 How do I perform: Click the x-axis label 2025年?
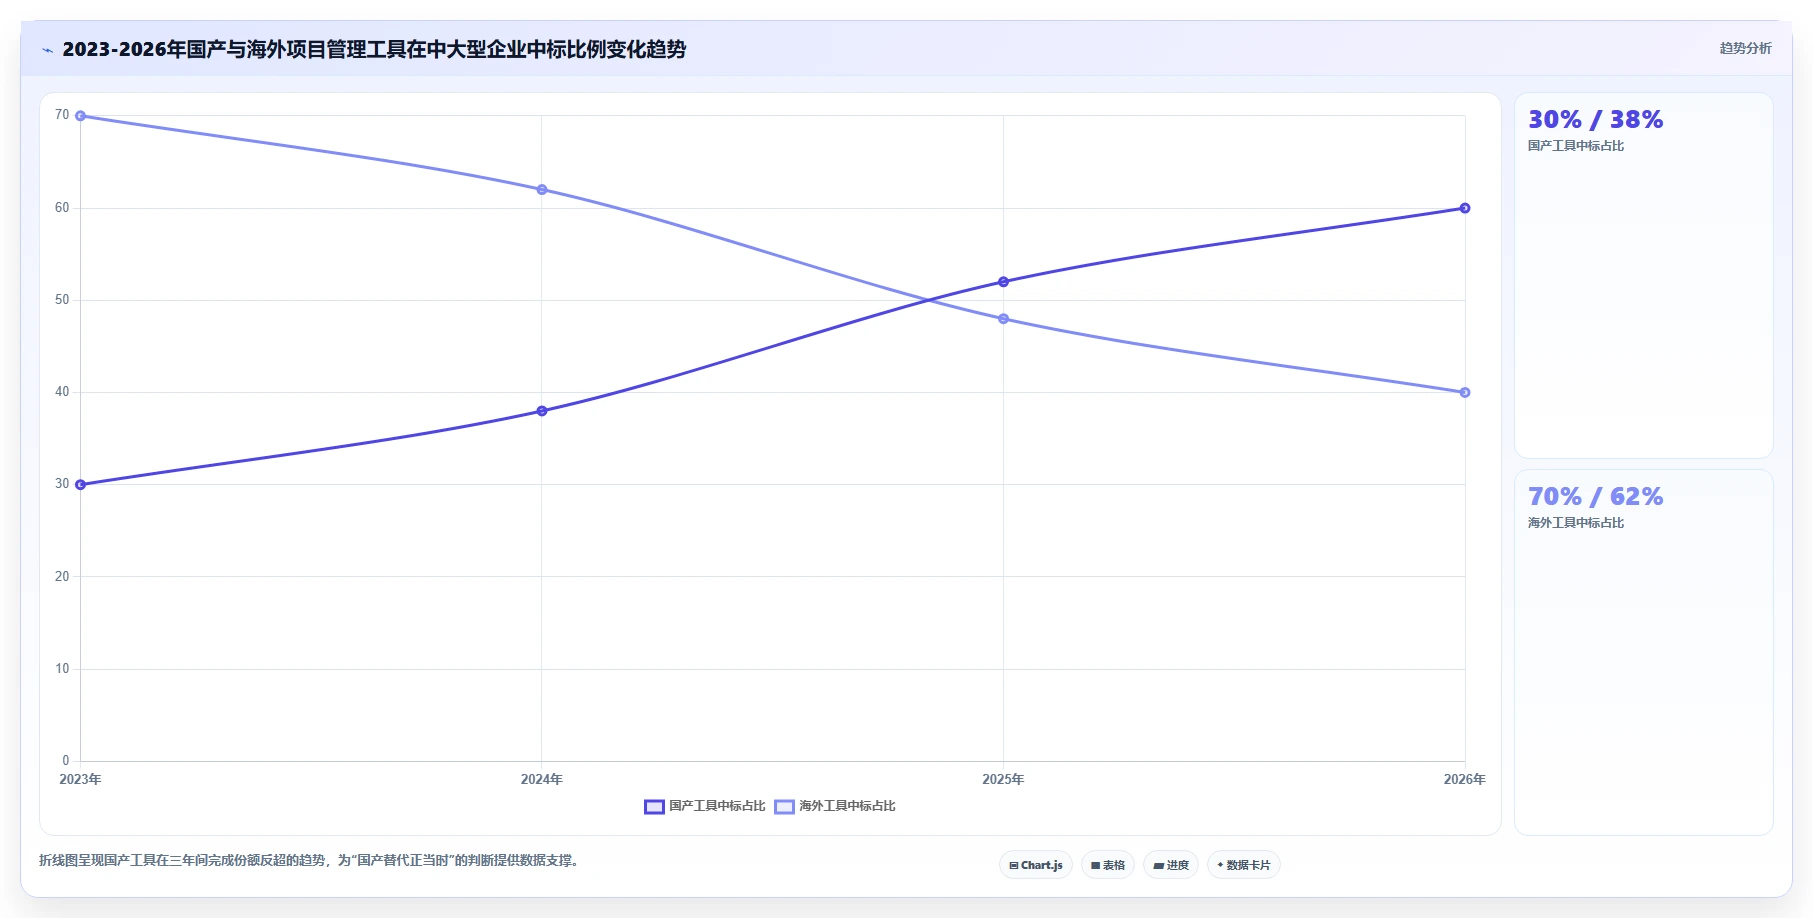point(1003,779)
